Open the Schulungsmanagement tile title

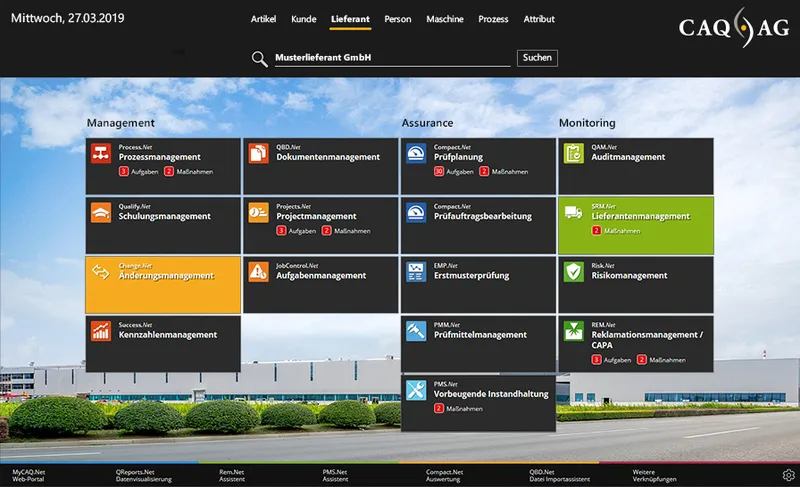(164, 216)
